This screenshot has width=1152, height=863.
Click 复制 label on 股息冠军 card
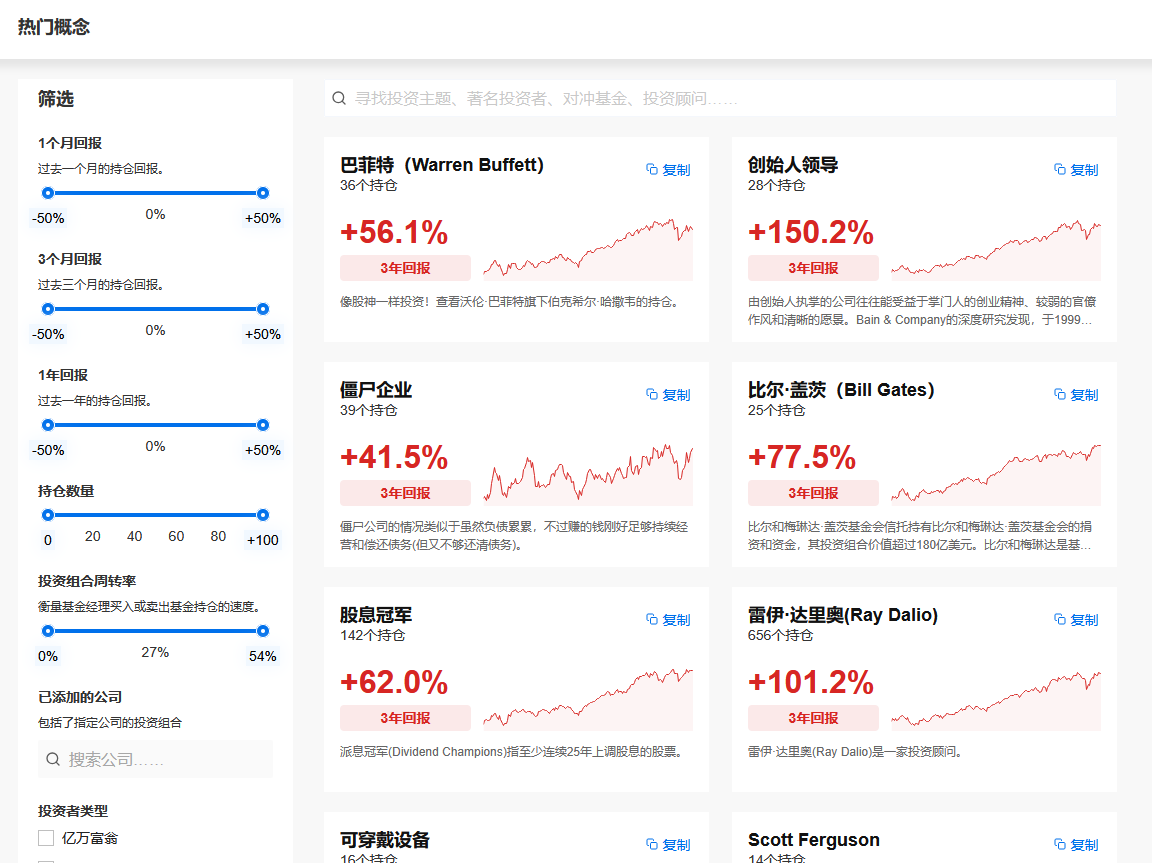676,620
